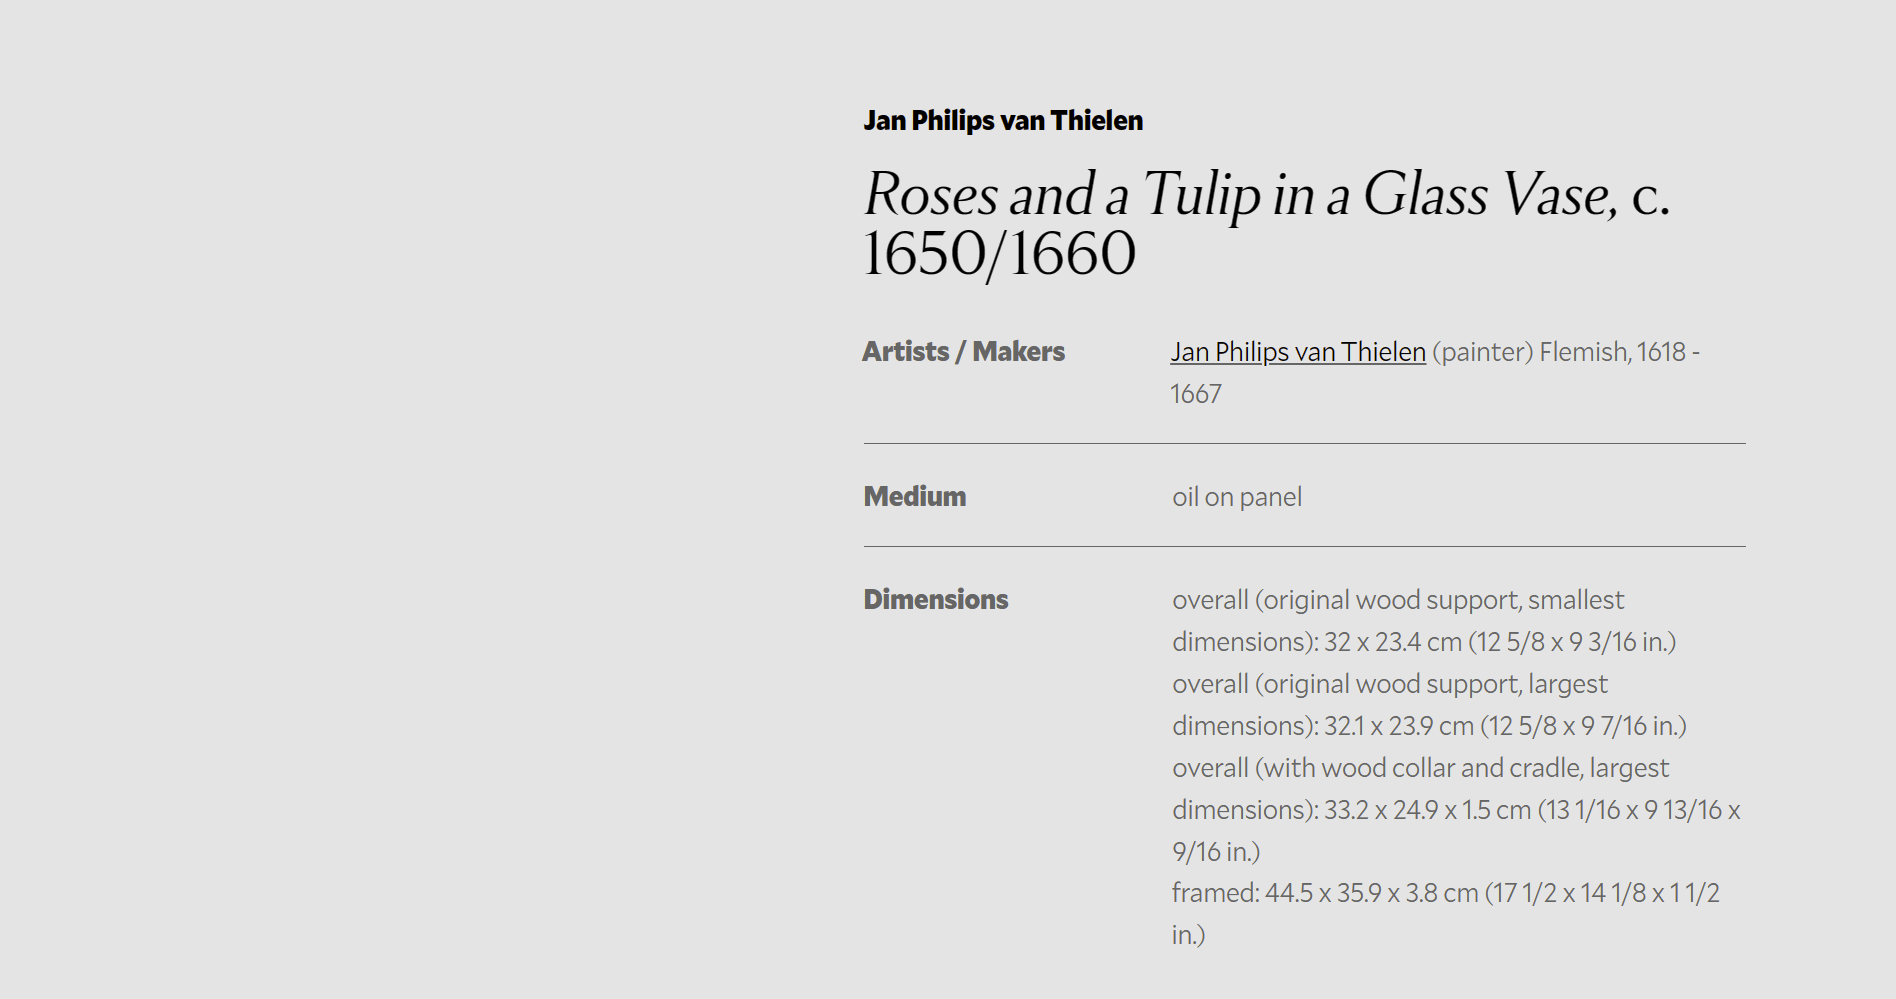Click the original wood support, largest line
This screenshot has width=1896, height=999.
(1390, 684)
